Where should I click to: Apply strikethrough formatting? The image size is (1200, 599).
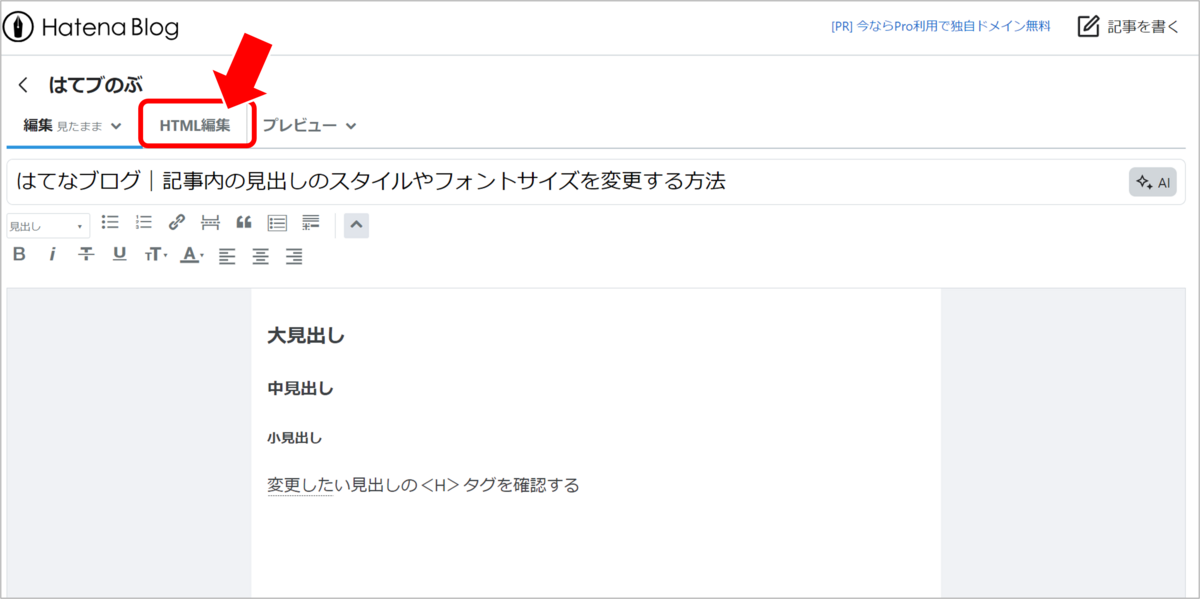click(86, 256)
